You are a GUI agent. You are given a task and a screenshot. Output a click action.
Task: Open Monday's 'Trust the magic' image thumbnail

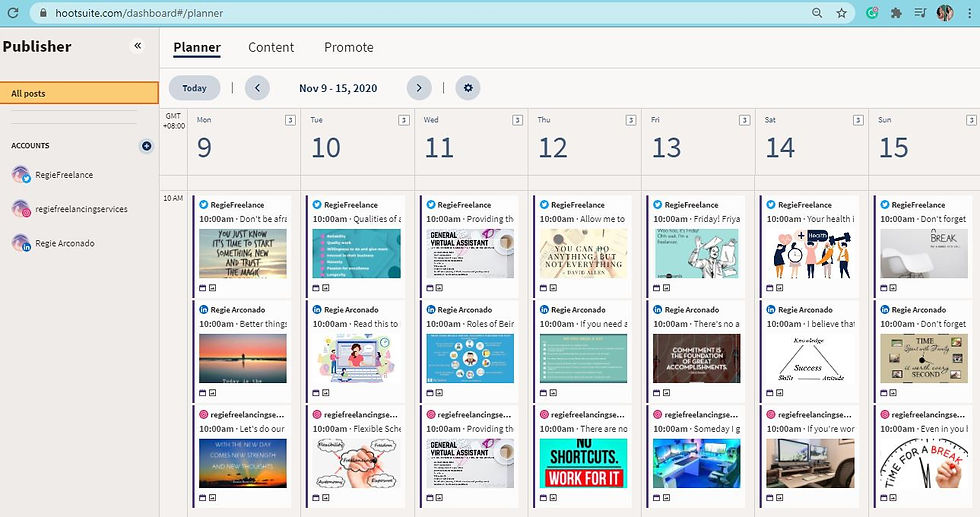click(242, 253)
